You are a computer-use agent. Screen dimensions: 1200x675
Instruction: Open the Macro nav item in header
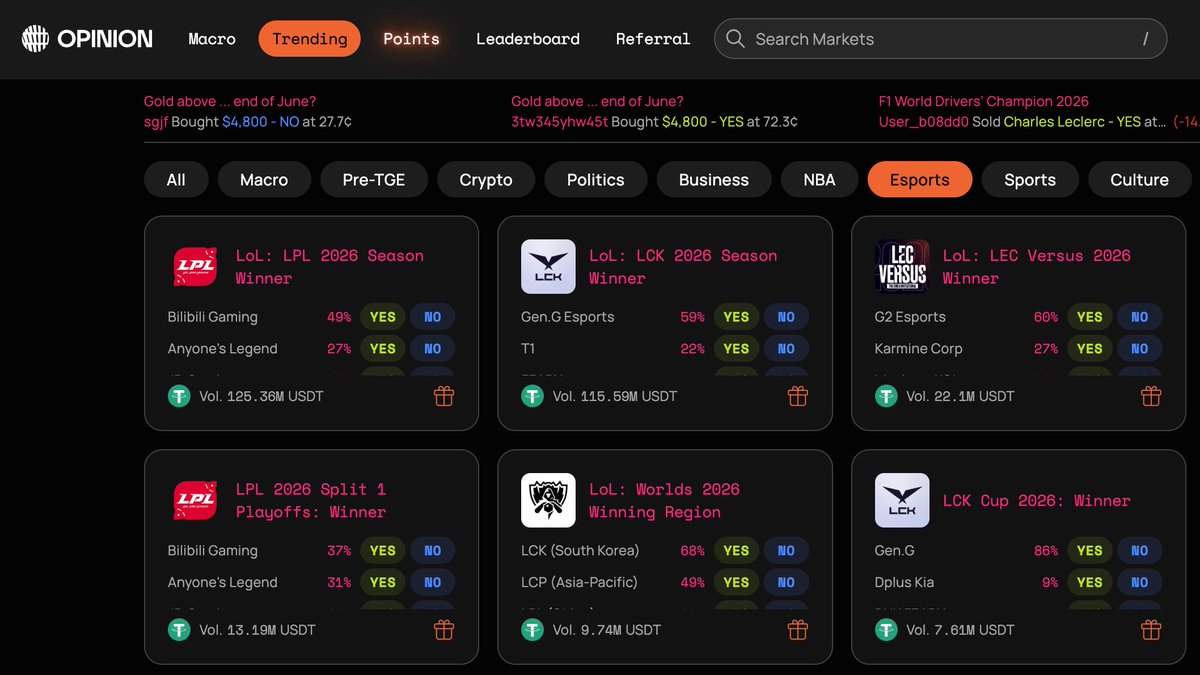212,39
